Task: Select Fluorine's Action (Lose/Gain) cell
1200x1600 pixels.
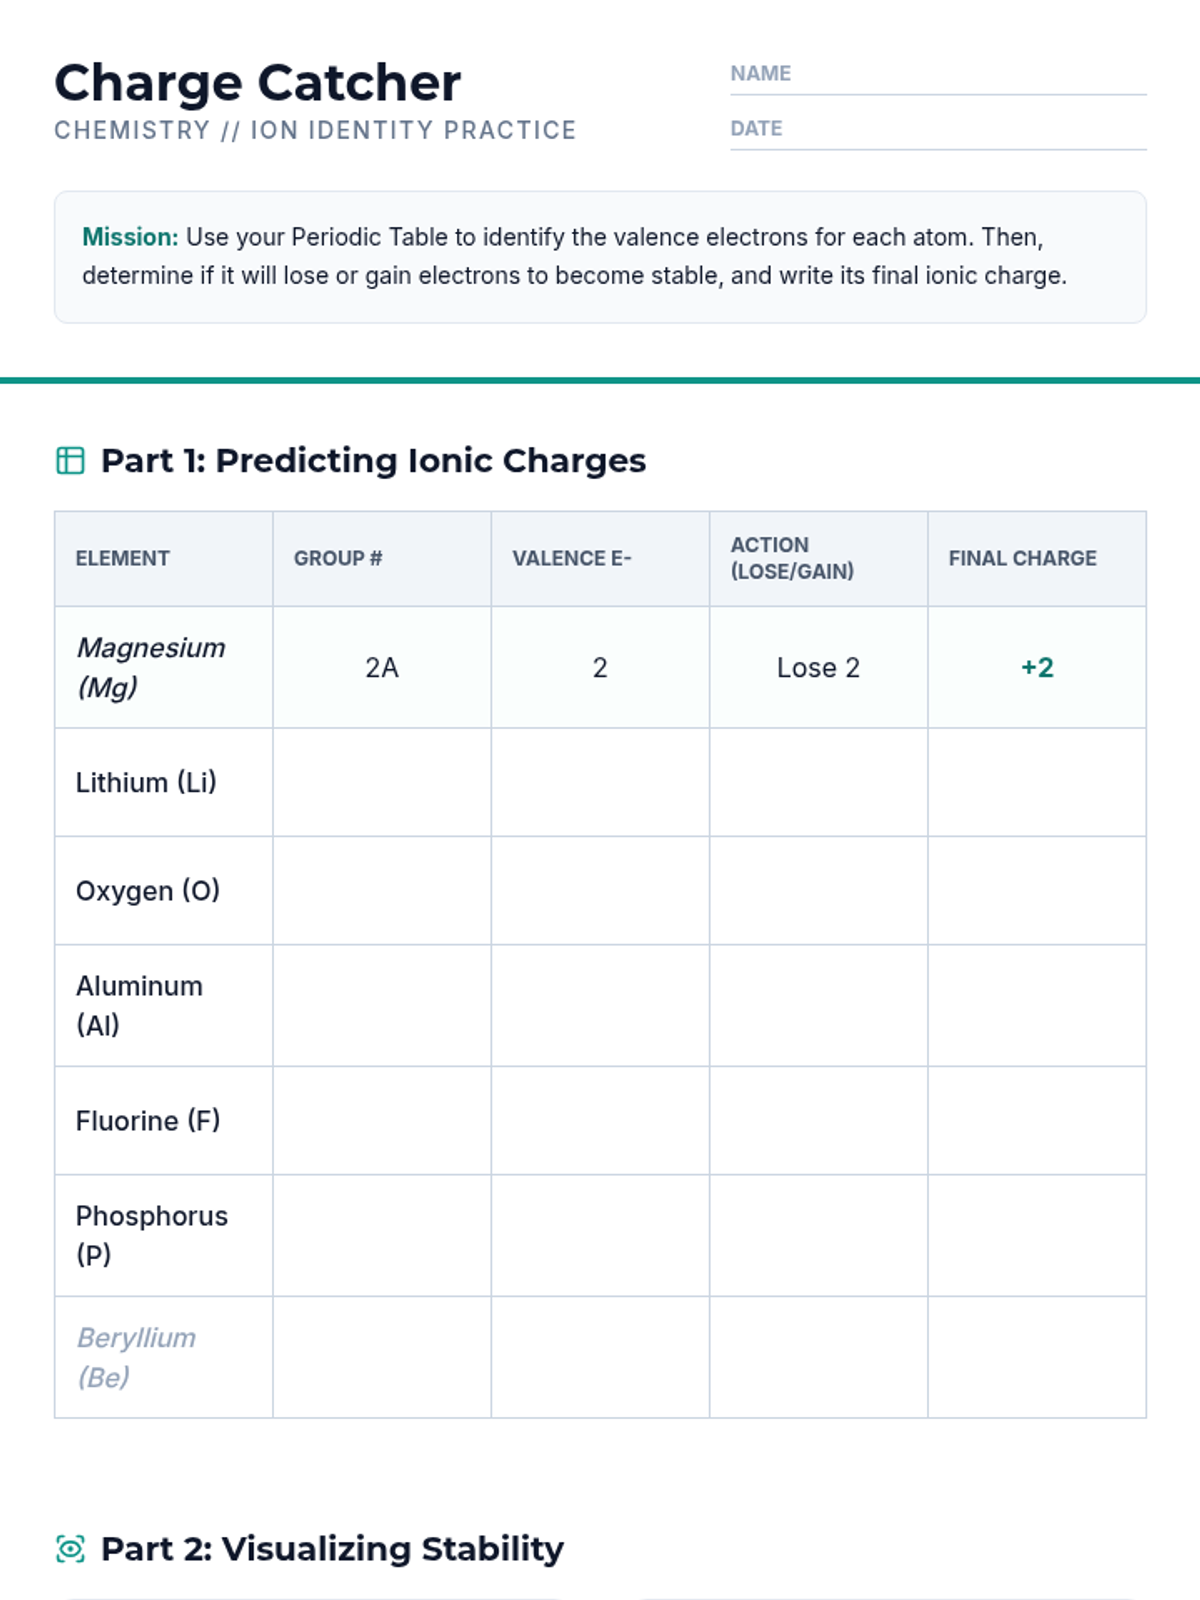Action: pyautogui.click(x=818, y=1120)
